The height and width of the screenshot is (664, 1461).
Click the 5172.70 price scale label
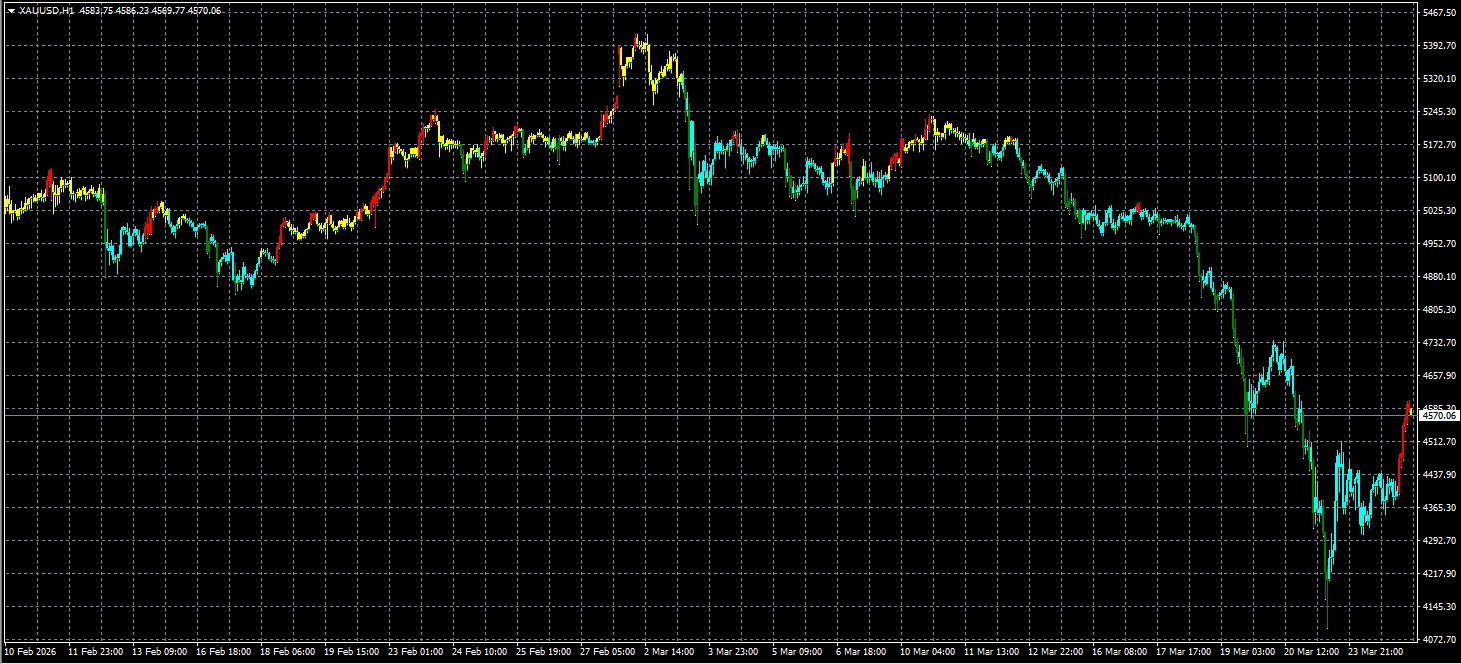1438,145
